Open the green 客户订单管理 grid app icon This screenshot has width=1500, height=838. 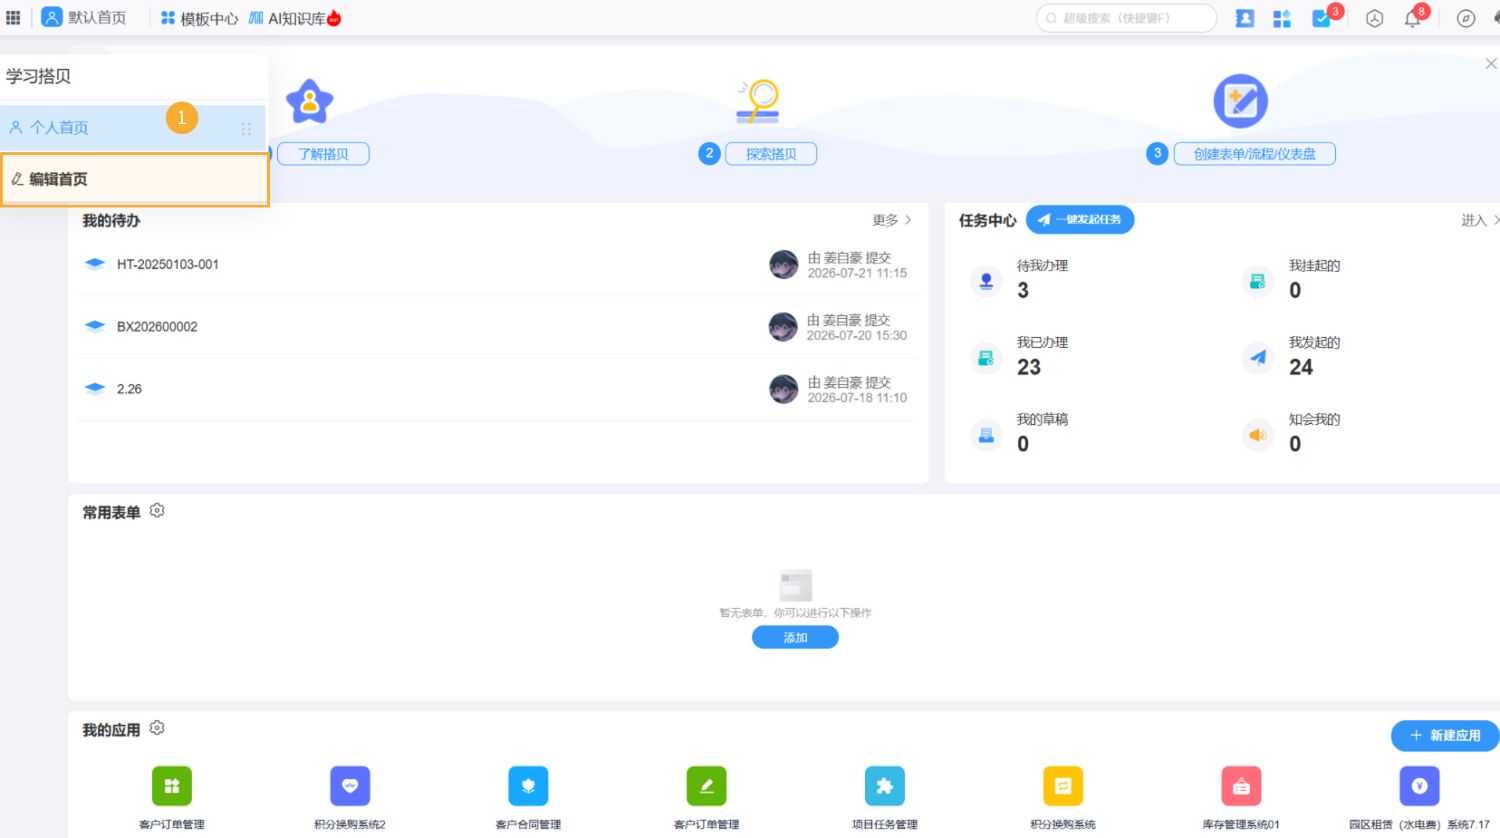tap(172, 786)
